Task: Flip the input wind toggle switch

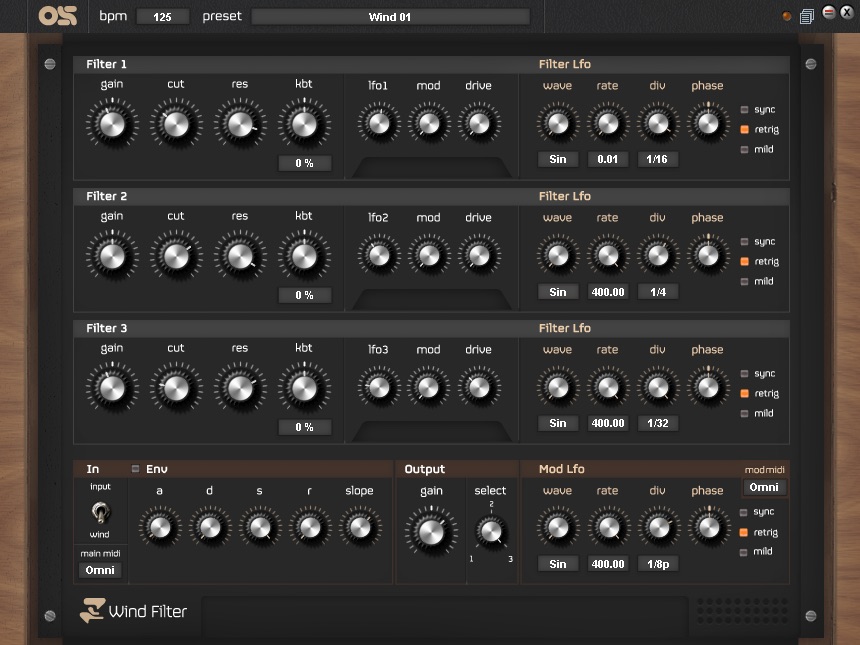Action: click(x=100, y=512)
